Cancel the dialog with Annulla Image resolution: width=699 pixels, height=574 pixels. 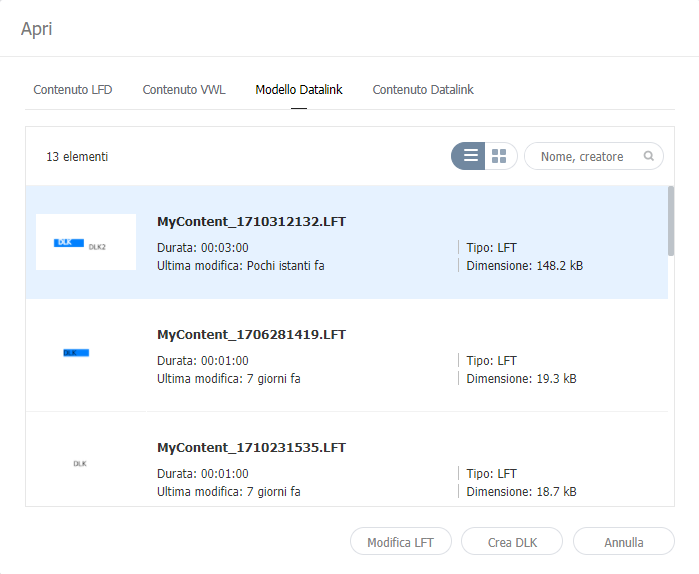point(624,542)
